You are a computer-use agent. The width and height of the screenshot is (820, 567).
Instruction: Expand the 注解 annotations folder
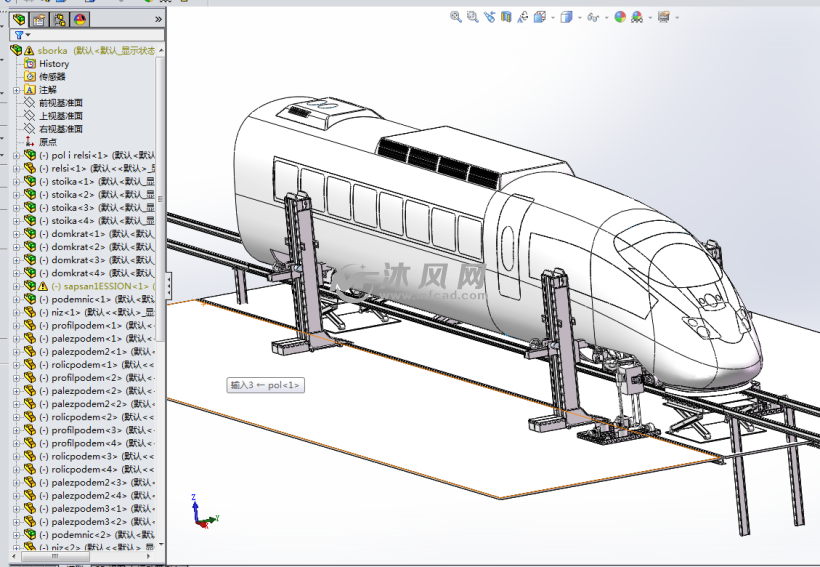point(17,90)
